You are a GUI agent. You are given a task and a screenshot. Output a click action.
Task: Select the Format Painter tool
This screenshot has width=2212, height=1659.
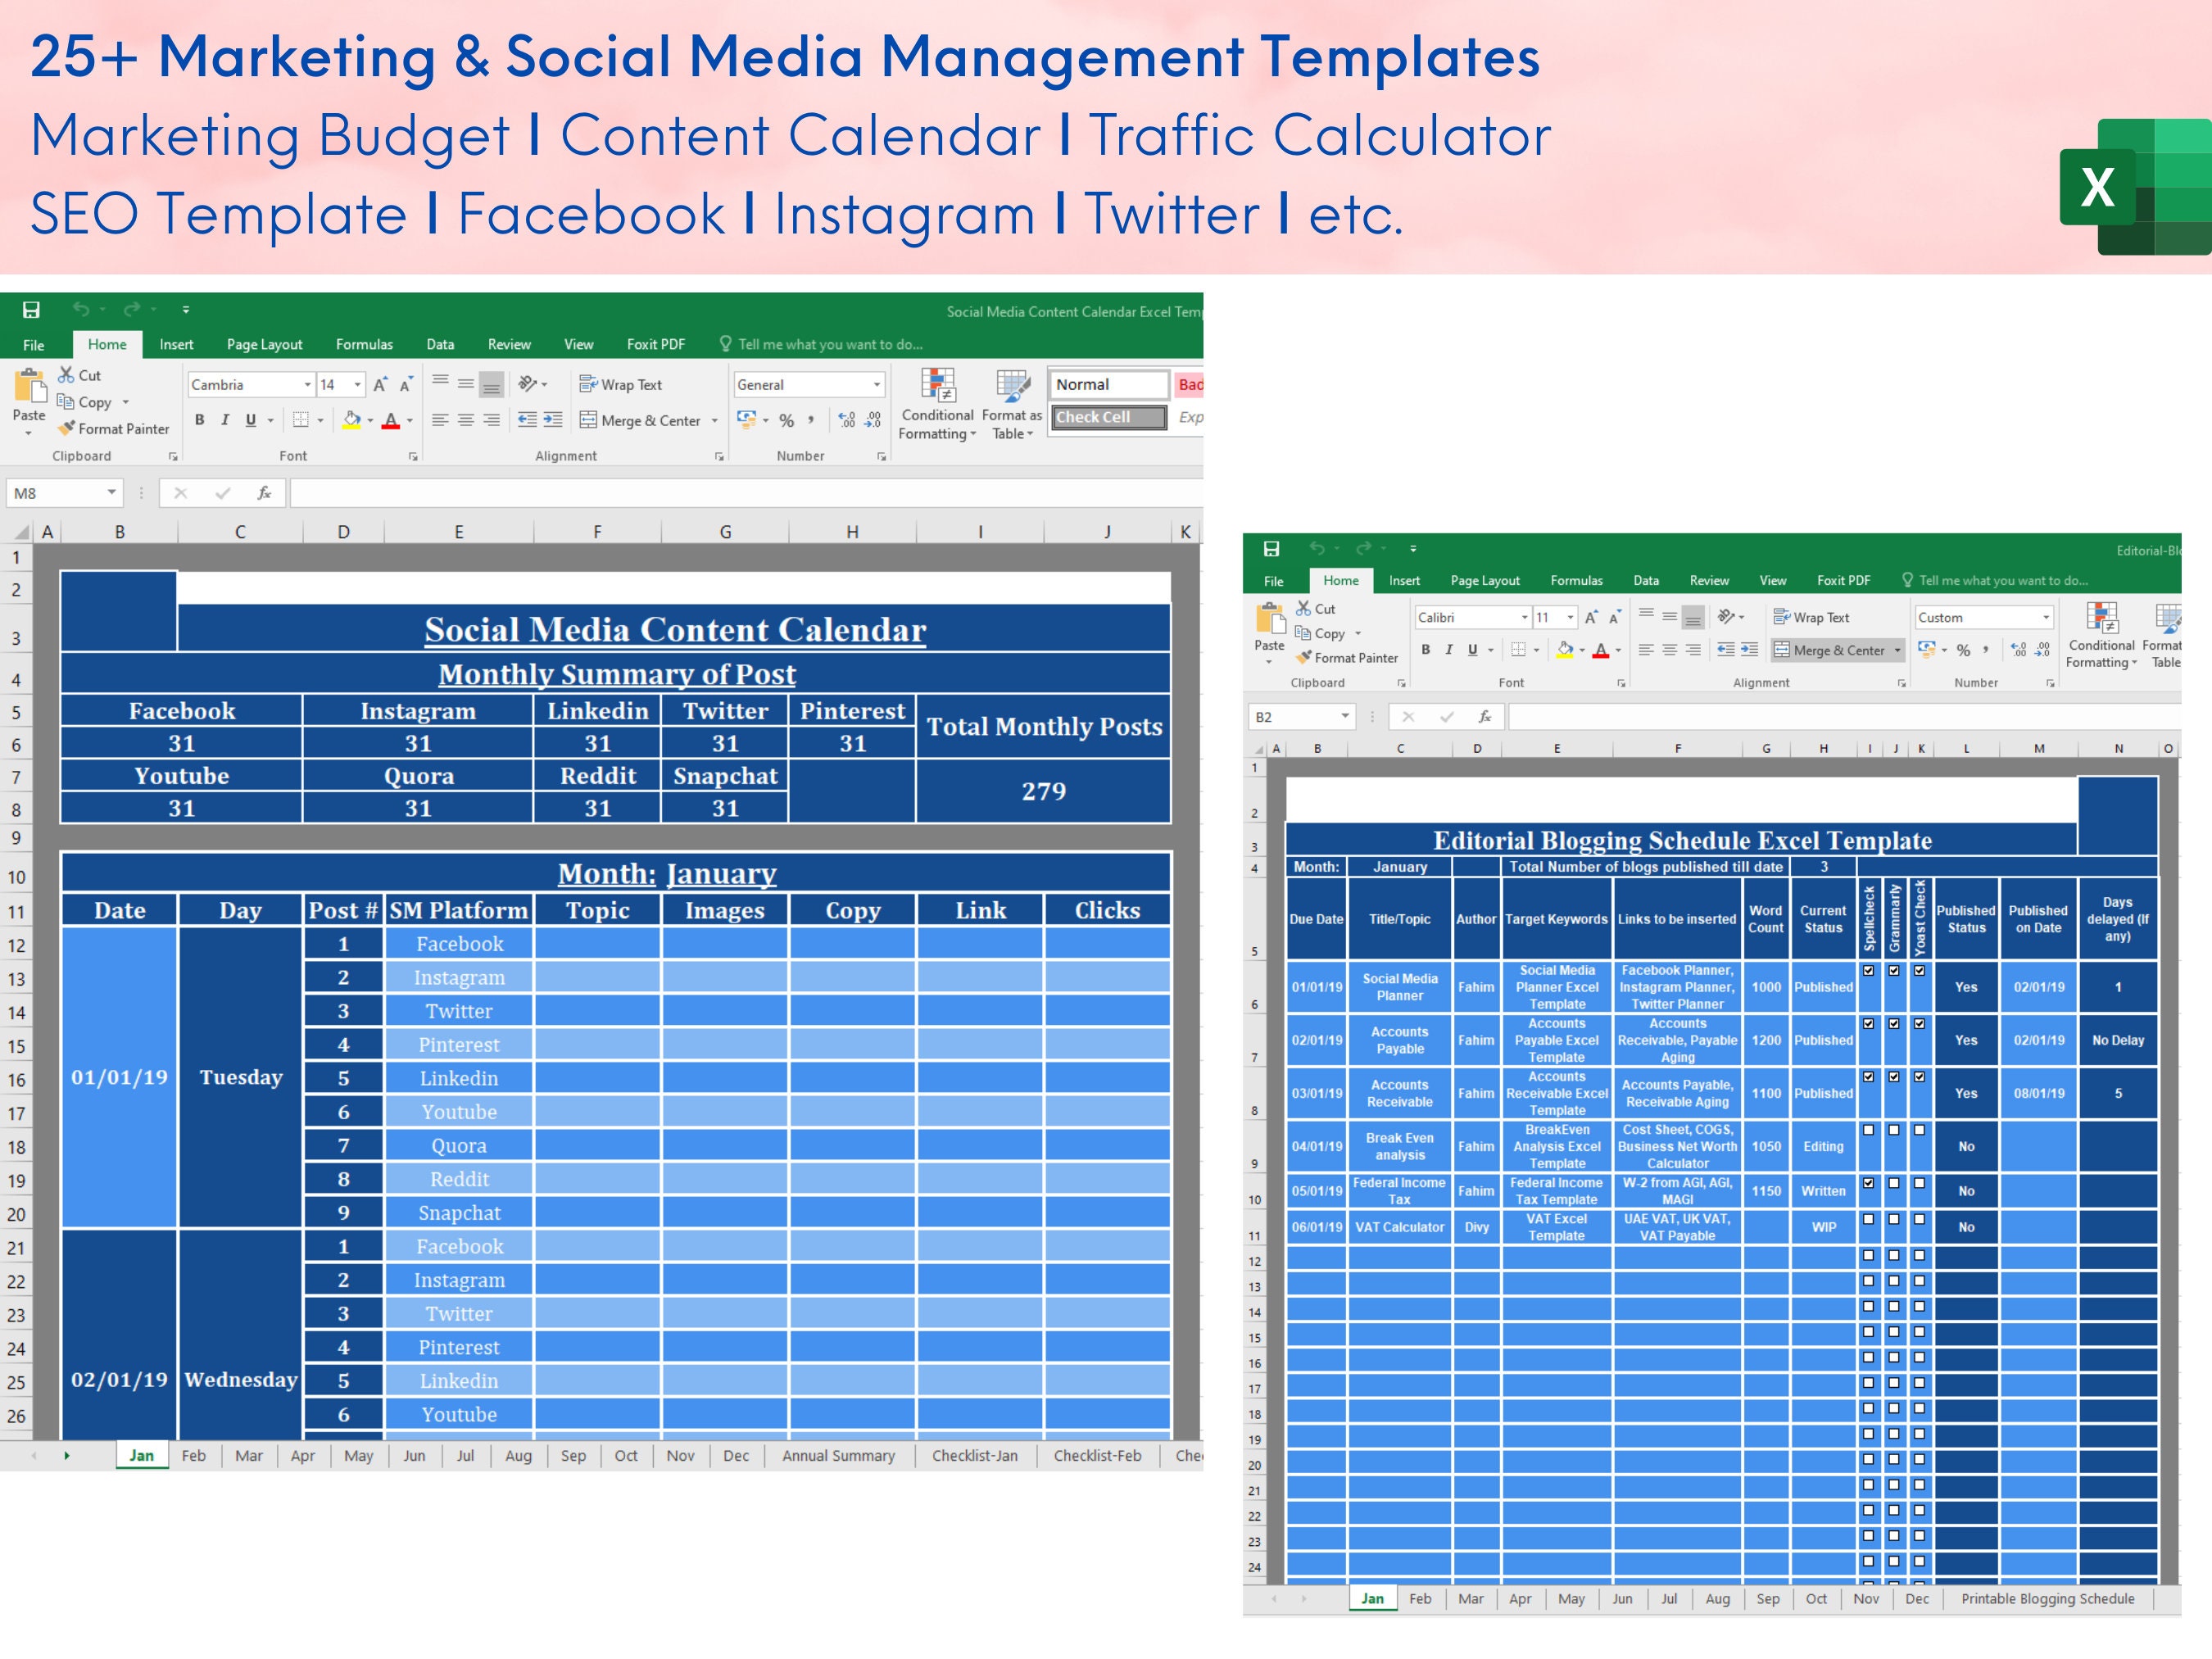pyautogui.click(x=115, y=429)
